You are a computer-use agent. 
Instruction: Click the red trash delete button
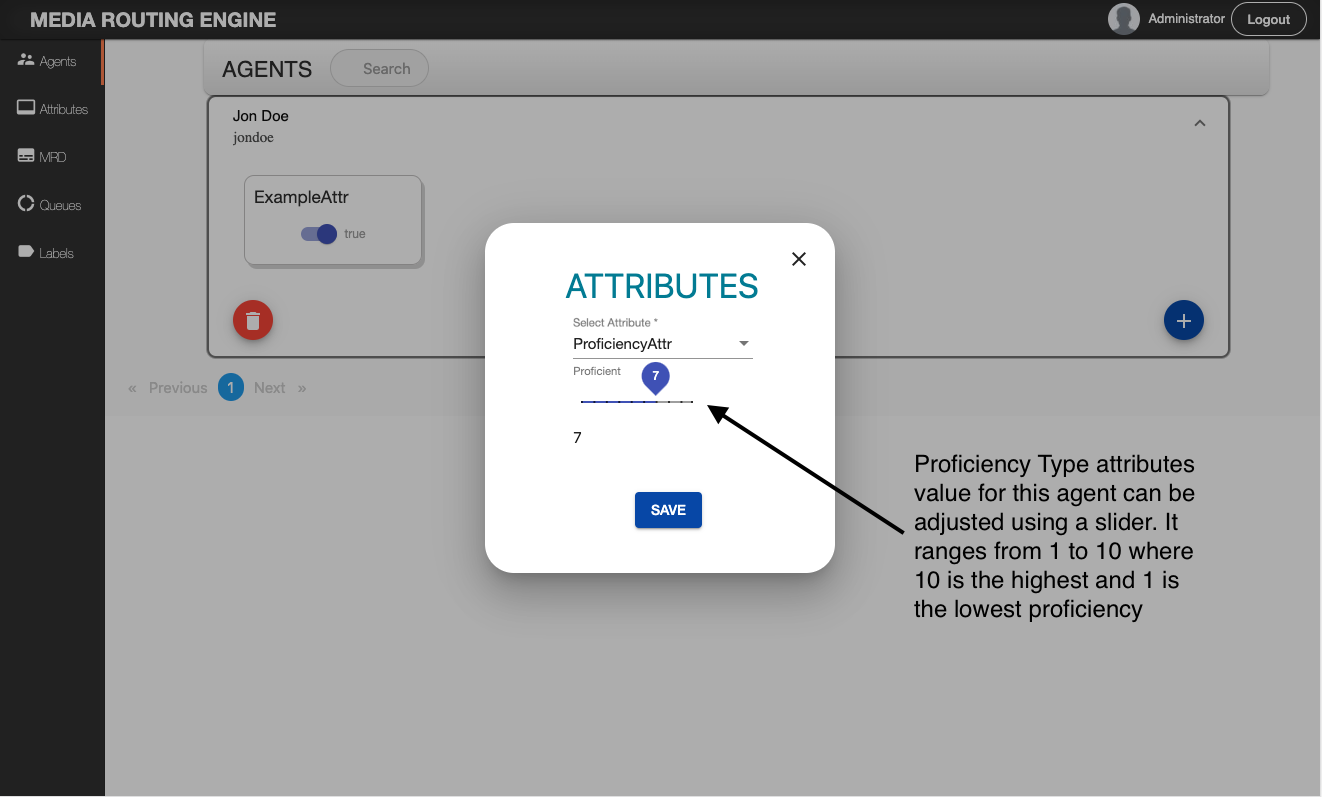click(x=253, y=321)
